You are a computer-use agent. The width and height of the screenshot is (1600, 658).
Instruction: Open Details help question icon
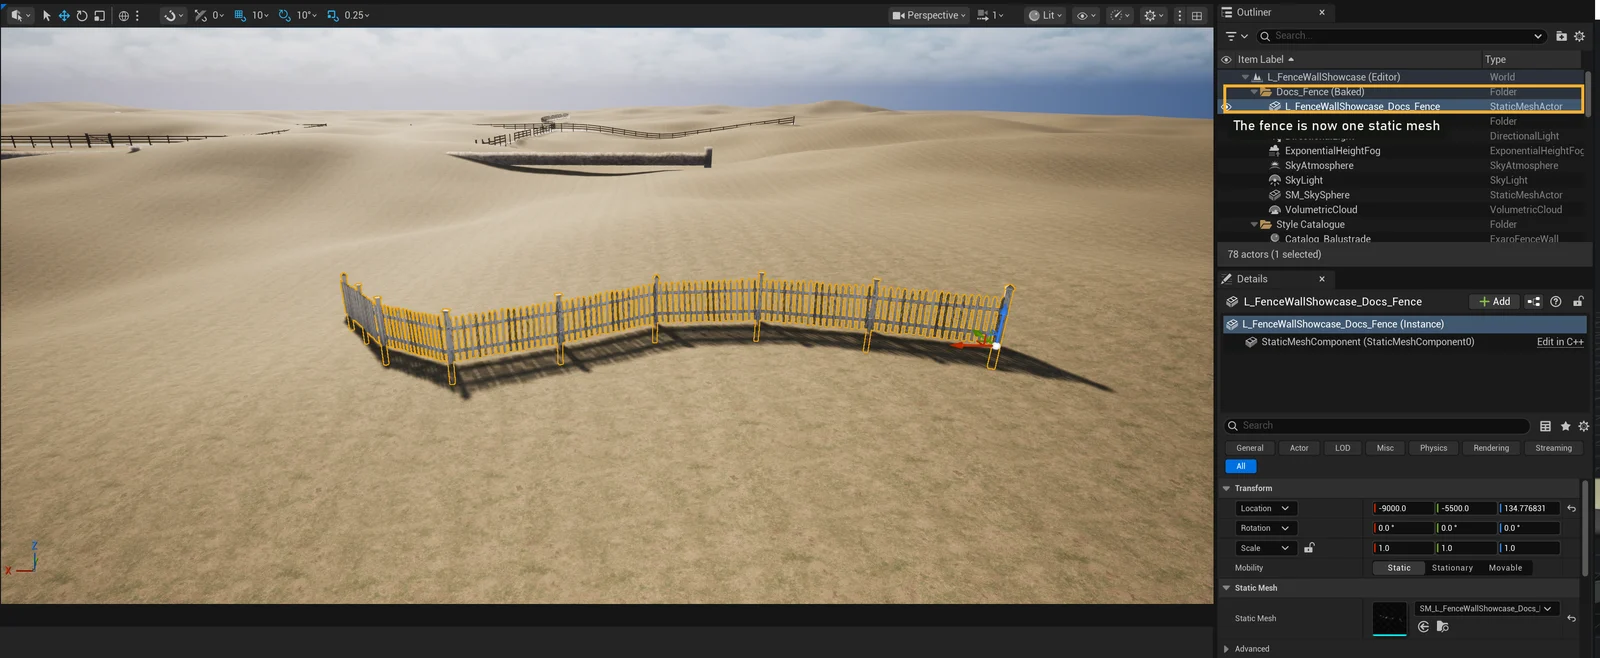1555,301
